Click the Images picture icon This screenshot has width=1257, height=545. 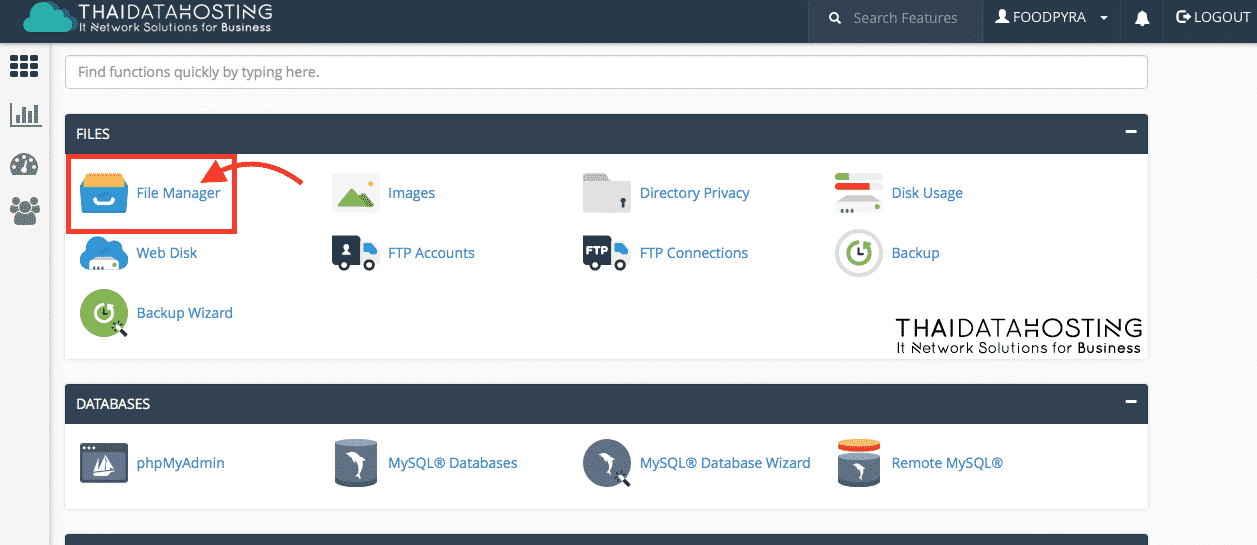point(356,193)
